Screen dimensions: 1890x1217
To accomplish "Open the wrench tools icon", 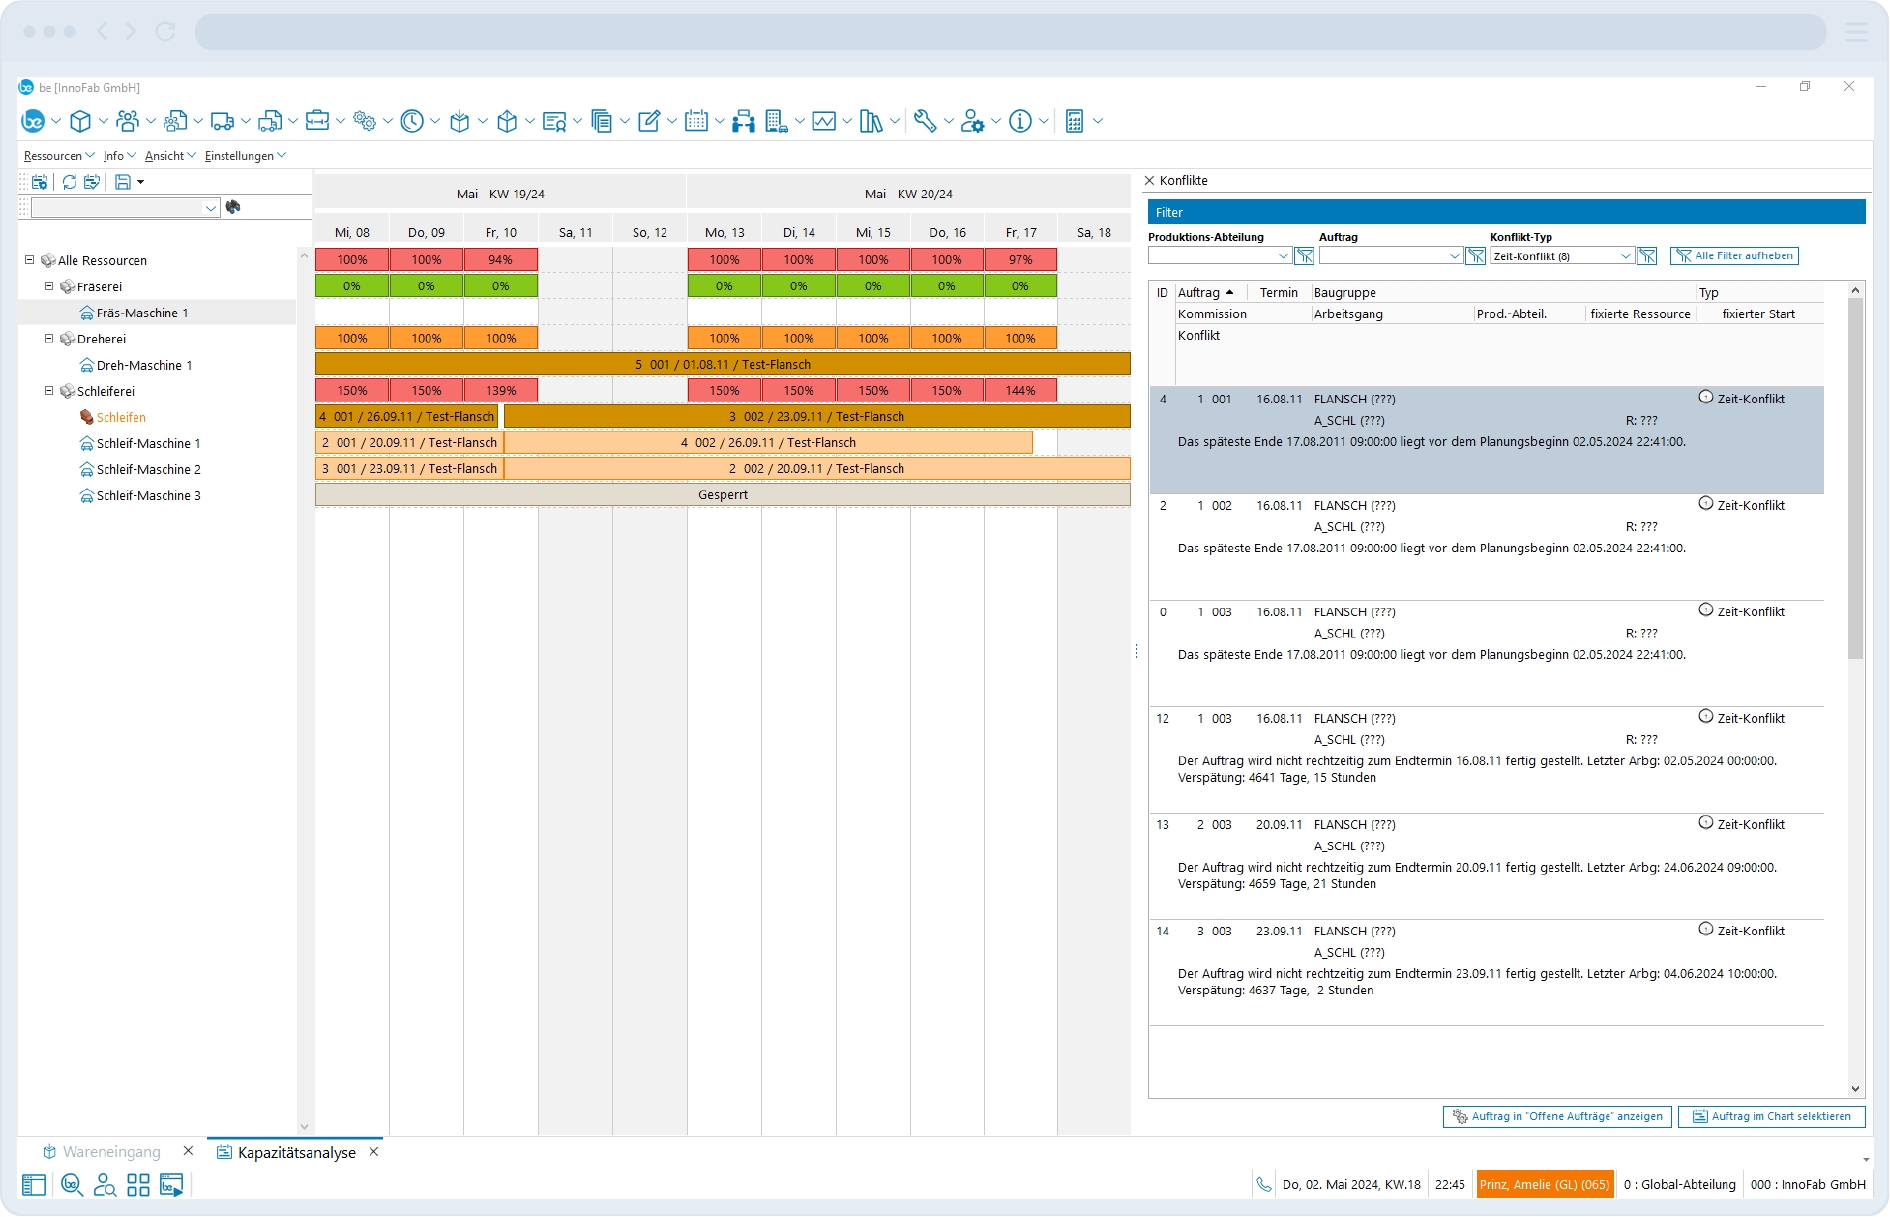I will click(925, 121).
